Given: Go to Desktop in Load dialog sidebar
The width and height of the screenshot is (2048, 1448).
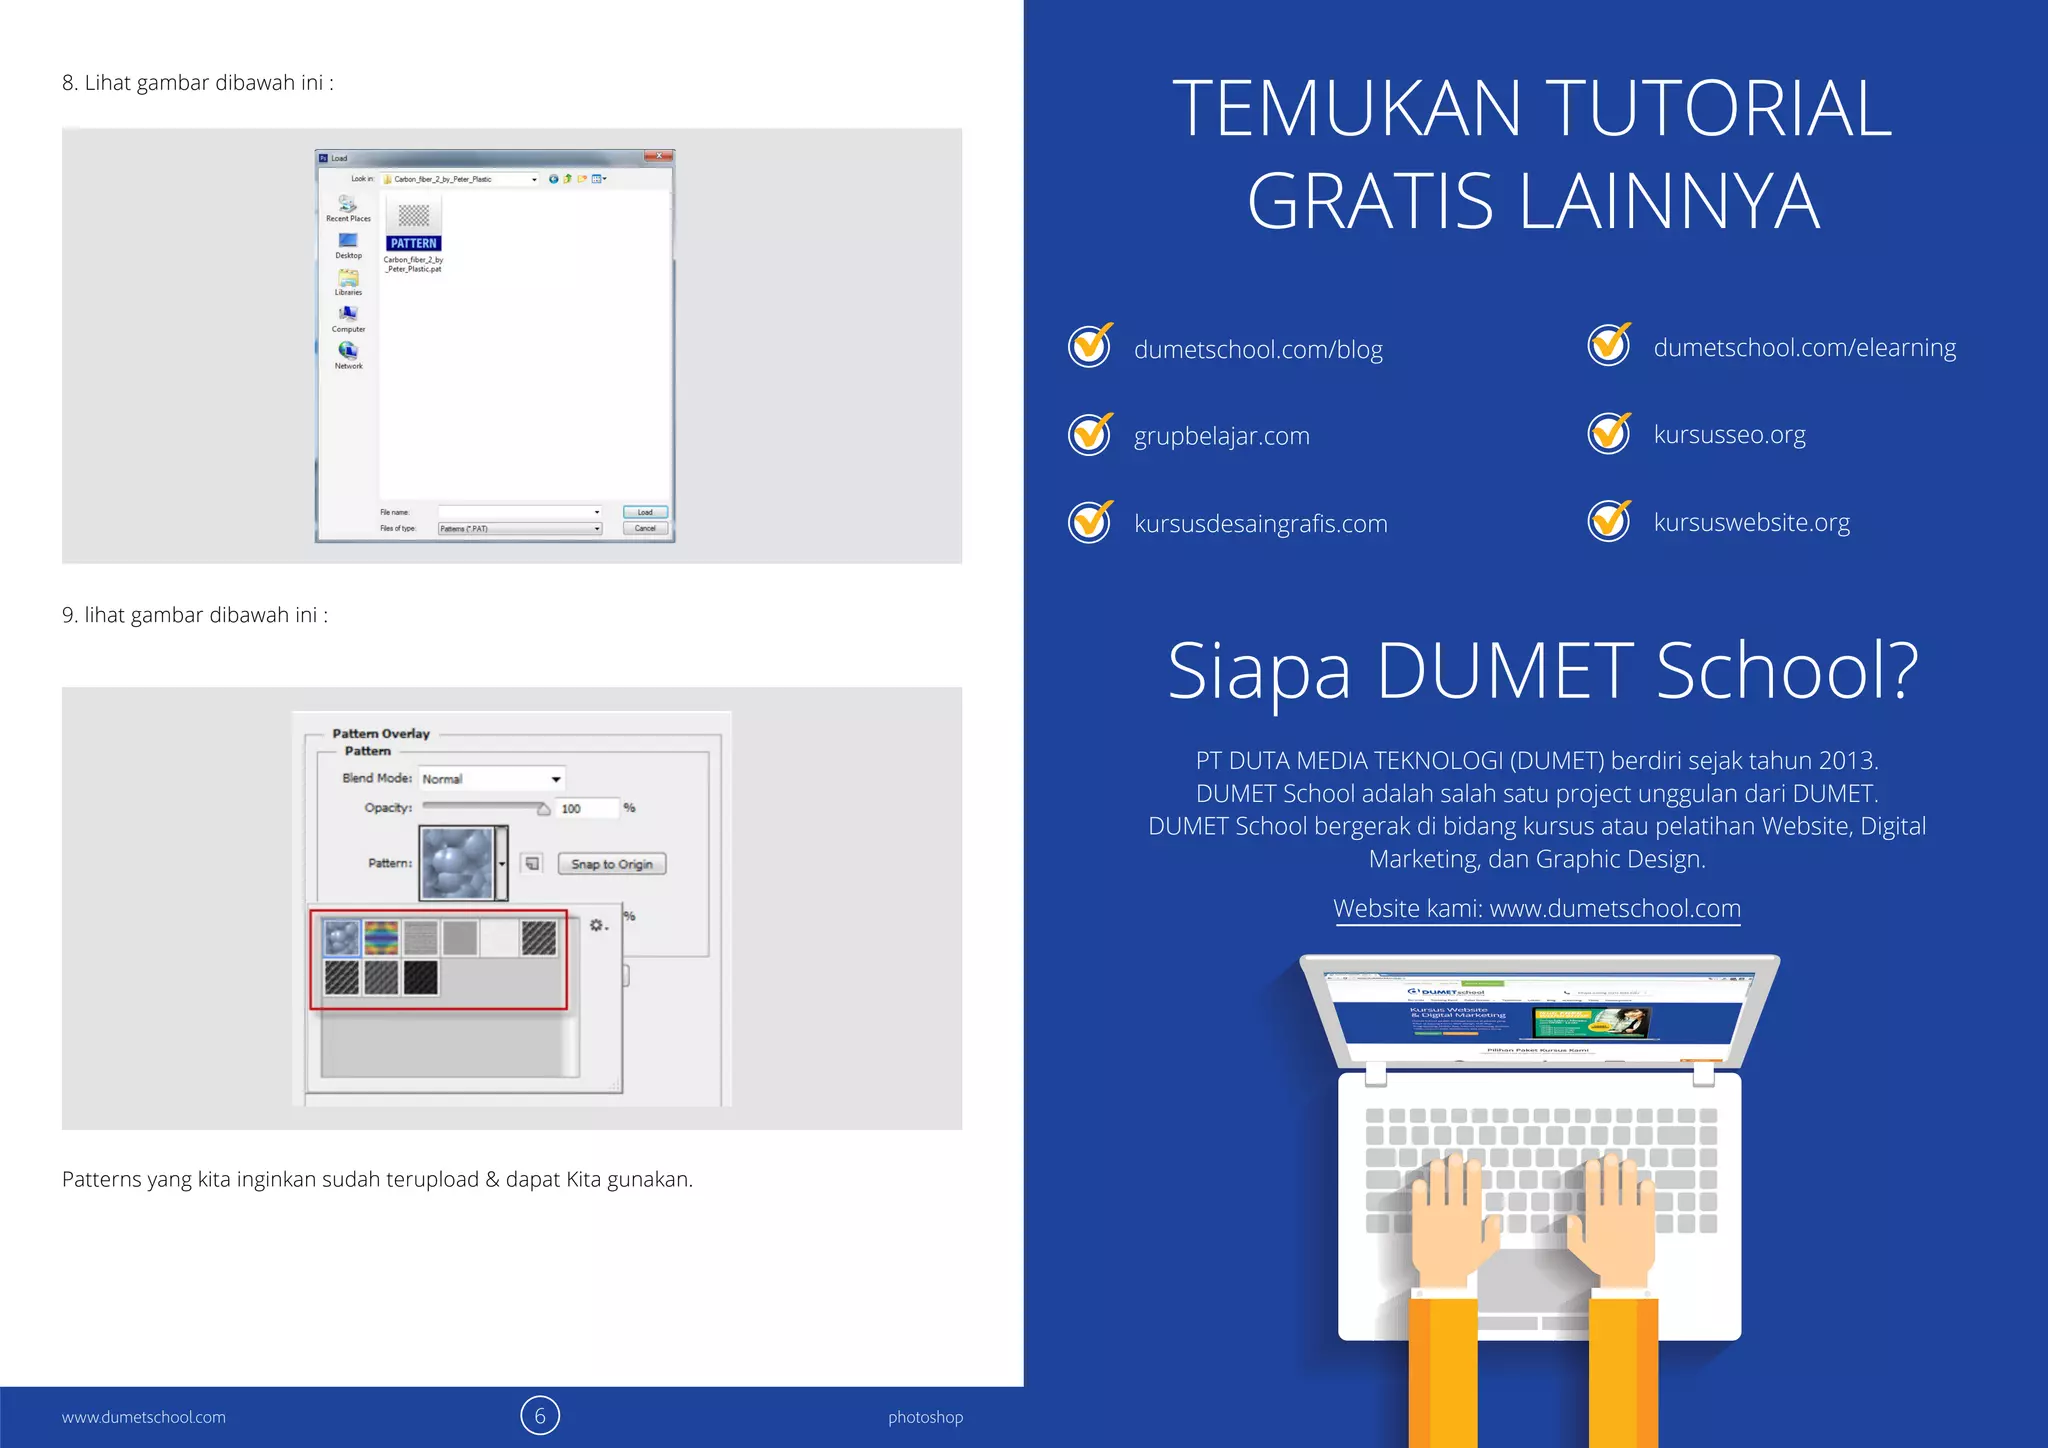Looking at the screenshot, I should [x=348, y=246].
